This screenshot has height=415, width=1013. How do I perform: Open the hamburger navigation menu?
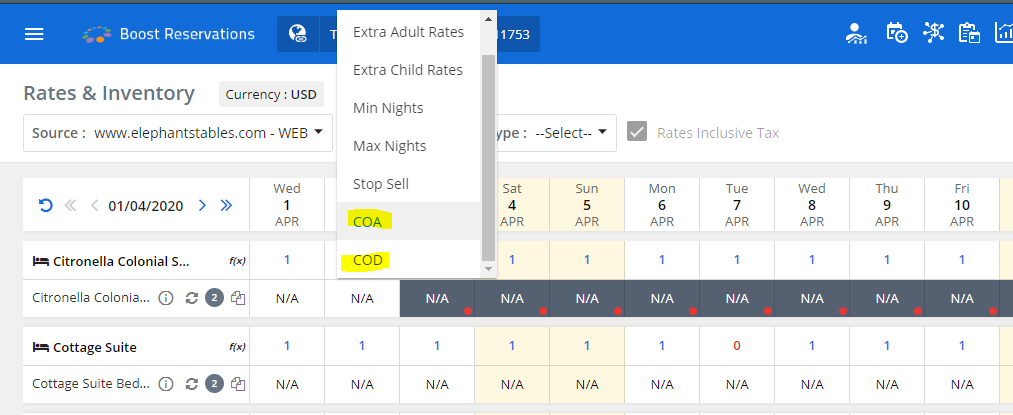pos(34,34)
